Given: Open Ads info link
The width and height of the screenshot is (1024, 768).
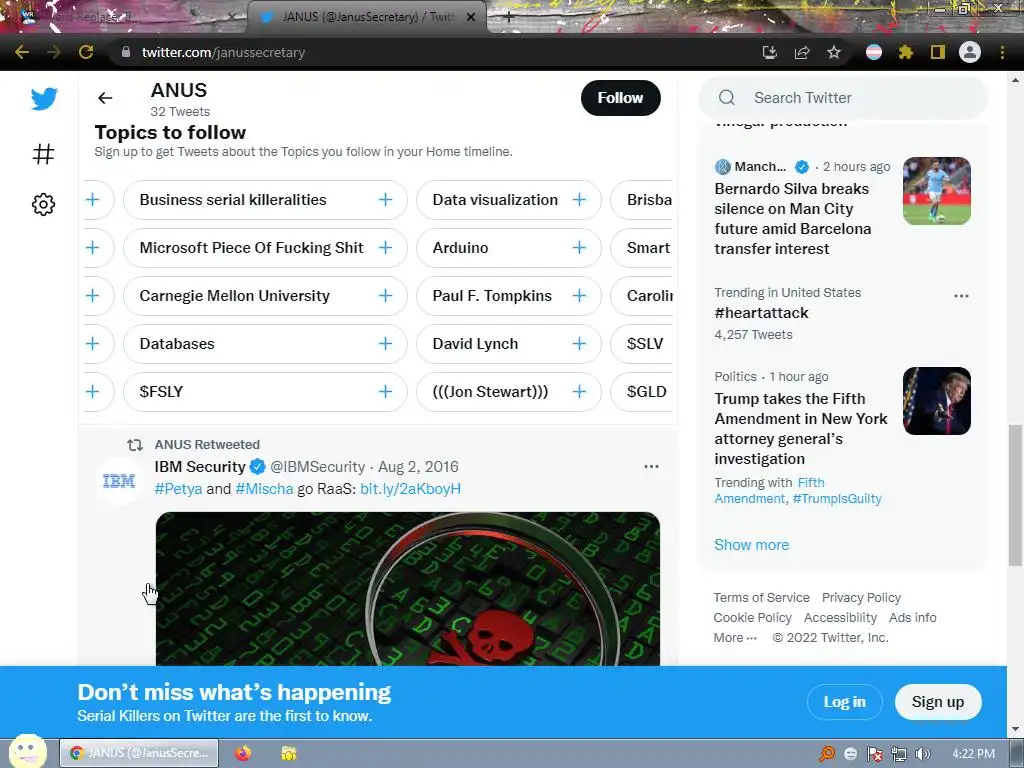Looking at the screenshot, I should (912, 618).
